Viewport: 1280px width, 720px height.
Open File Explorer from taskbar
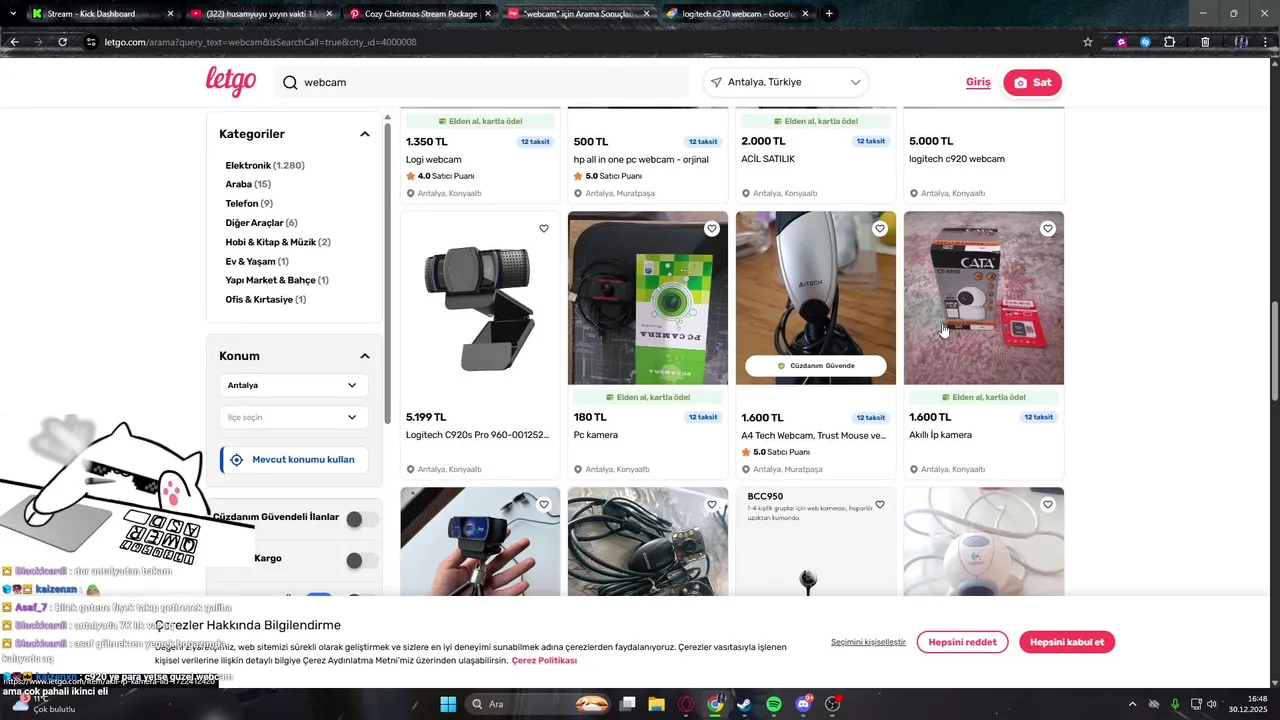(x=656, y=704)
